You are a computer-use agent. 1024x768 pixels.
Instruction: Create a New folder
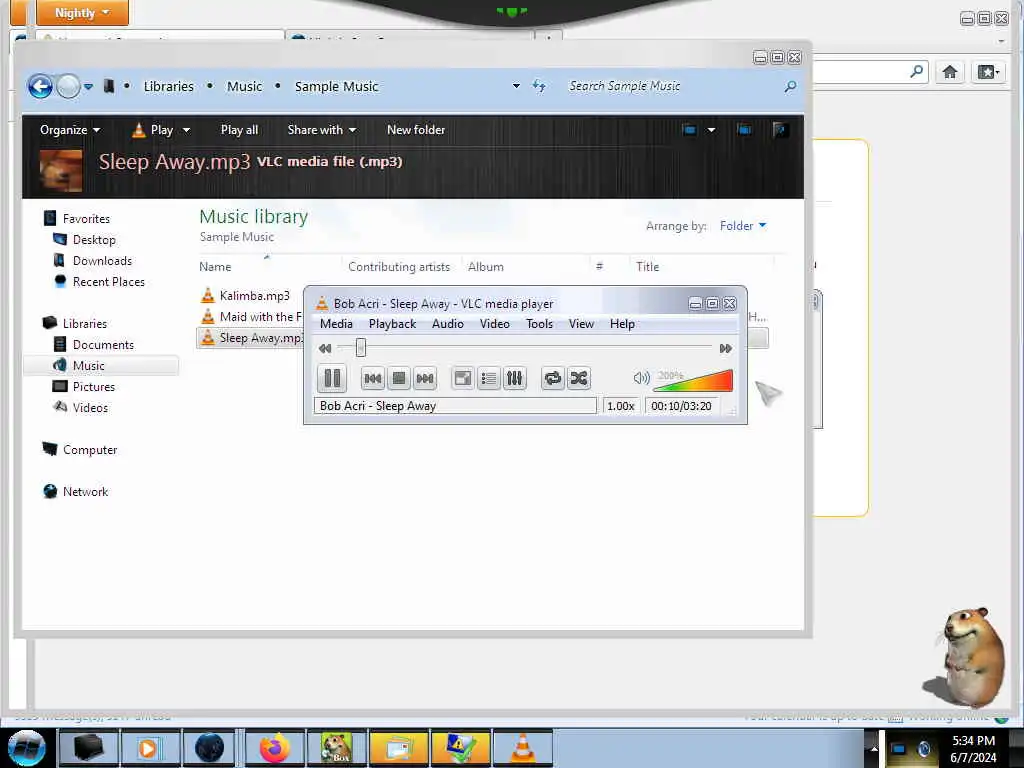click(415, 130)
